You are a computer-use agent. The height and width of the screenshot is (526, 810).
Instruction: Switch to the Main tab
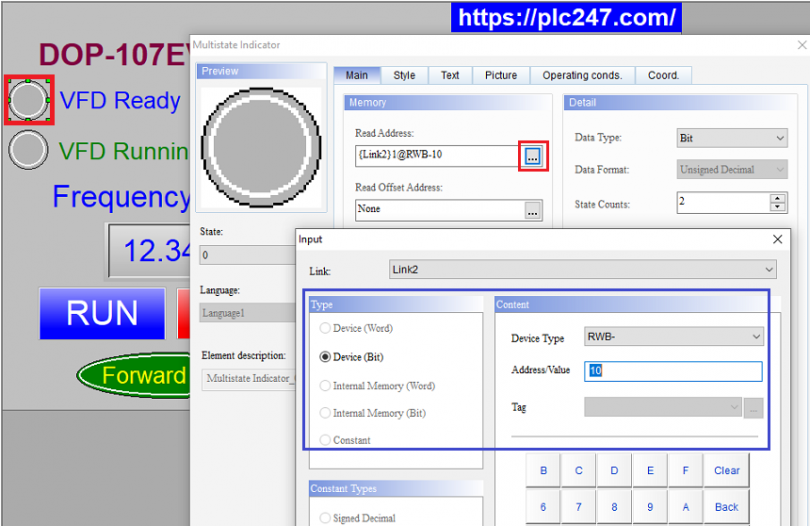pyautogui.click(x=356, y=75)
